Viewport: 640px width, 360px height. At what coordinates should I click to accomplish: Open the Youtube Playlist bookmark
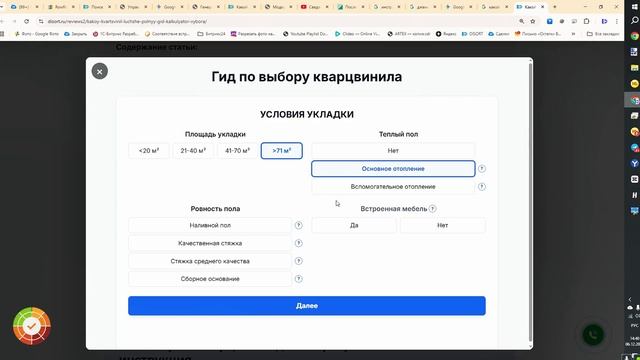click(305, 34)
